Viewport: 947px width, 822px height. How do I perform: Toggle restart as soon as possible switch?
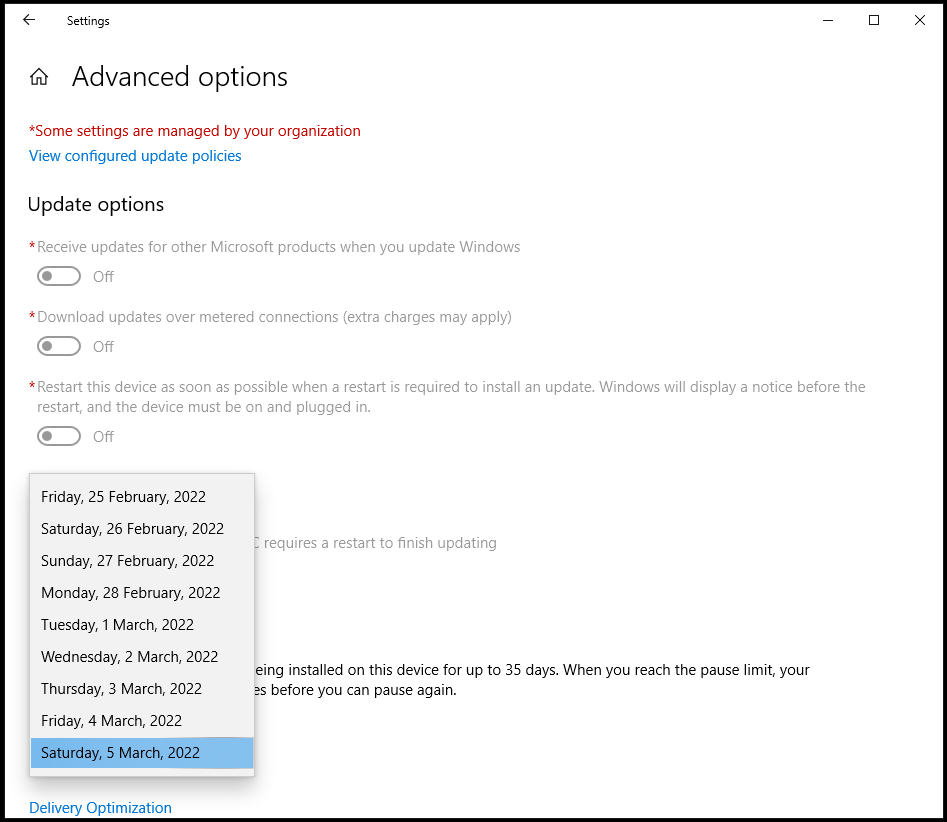click(x=59, y=436)
